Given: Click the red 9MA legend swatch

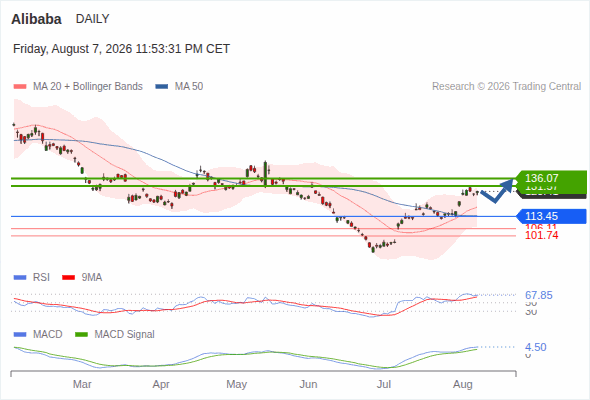Looking at the screenshot, I should pos(68,278).
